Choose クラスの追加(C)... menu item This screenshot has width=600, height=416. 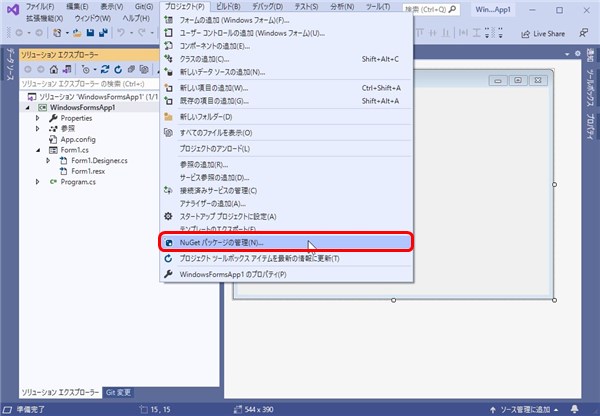[x=286, y=59]
